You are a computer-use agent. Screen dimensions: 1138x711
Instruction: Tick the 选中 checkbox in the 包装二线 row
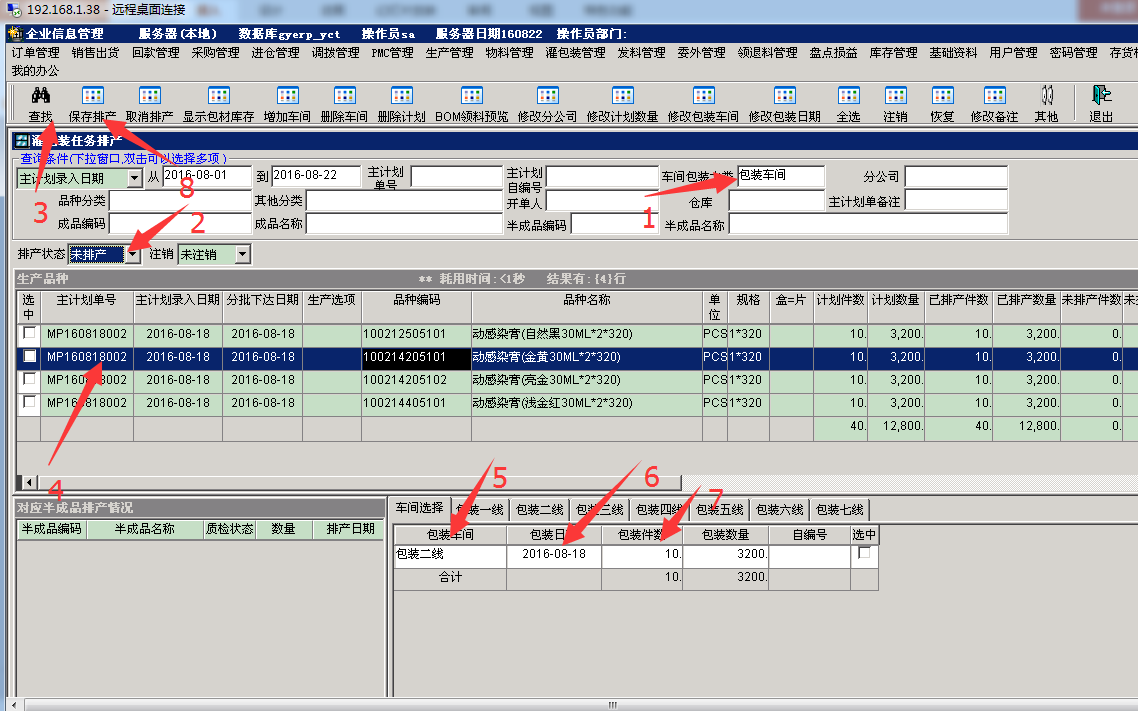(x=864, y=553)
